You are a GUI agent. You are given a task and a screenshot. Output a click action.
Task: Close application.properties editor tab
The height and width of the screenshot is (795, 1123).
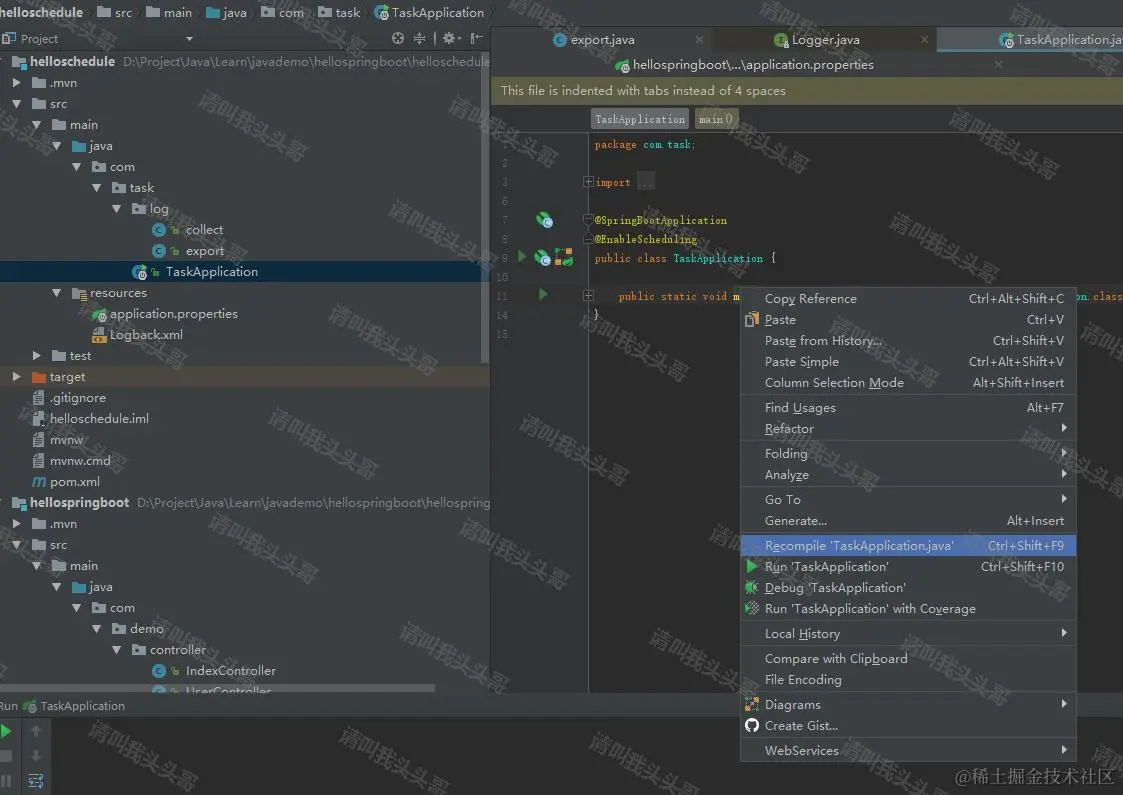pos(998,64)
